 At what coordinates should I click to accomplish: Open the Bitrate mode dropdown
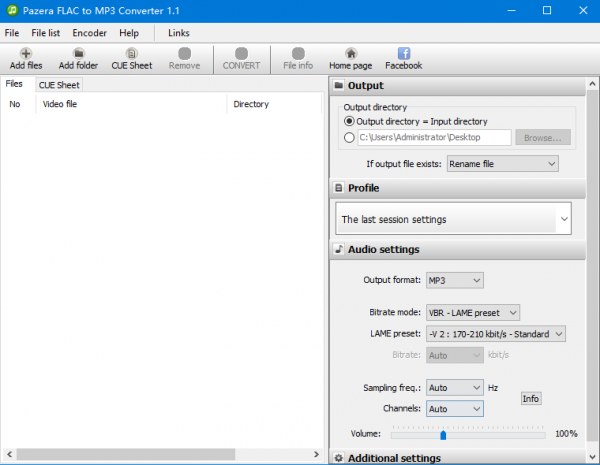pyautogui.click(x=473, y=313)
